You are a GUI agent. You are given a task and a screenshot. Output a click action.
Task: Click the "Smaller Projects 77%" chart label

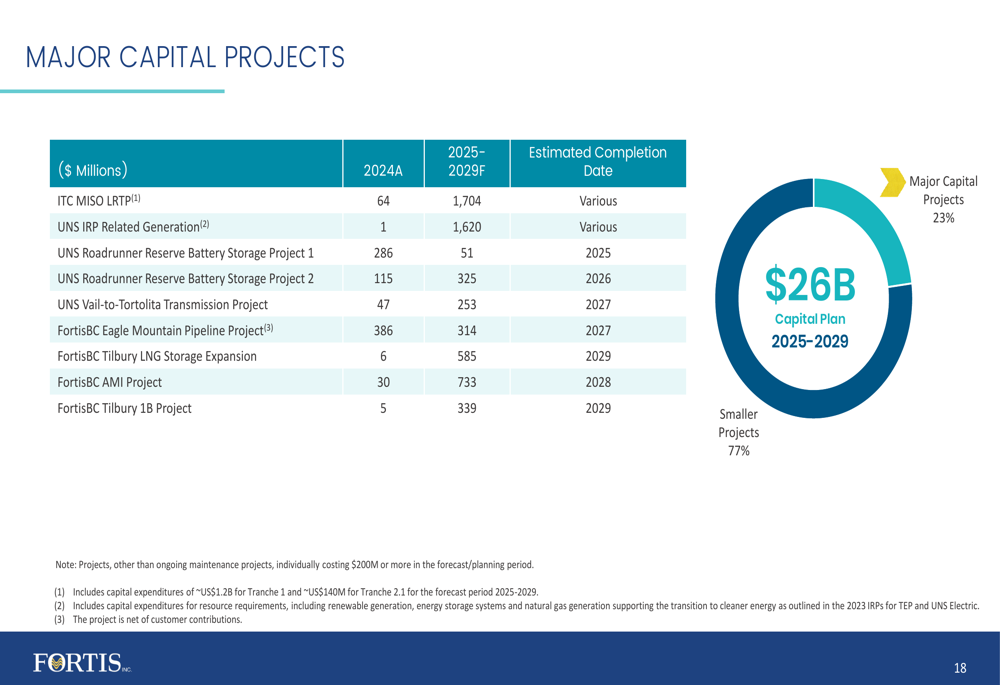[x=739, y=432]
